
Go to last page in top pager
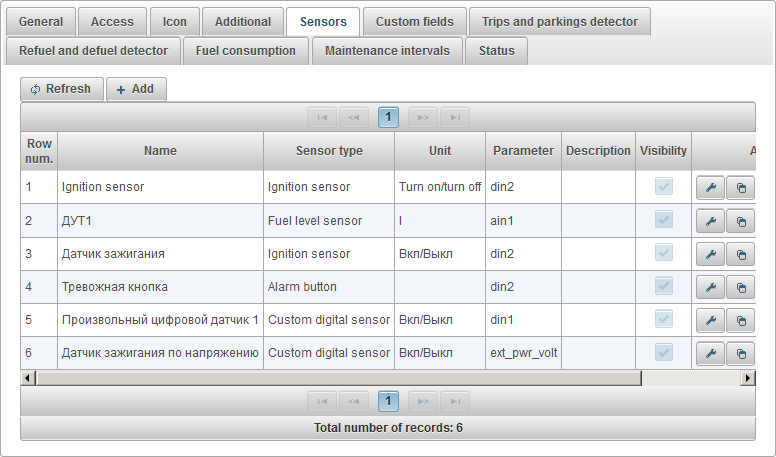click(455, 117)
